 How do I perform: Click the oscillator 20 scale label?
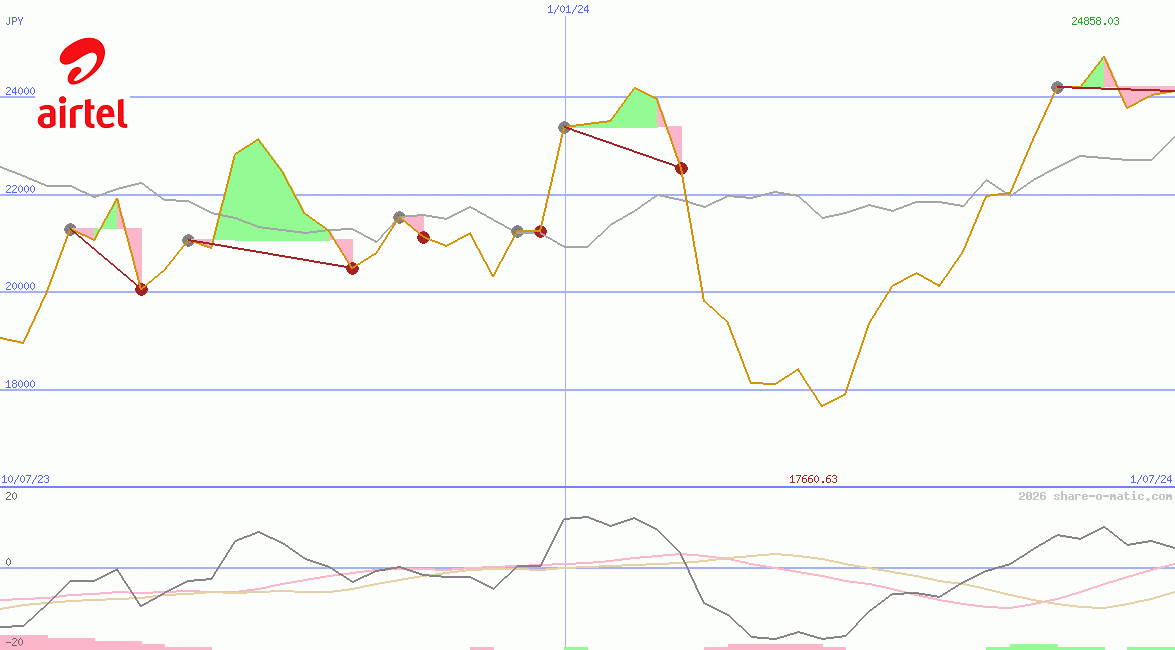point(11,496)
